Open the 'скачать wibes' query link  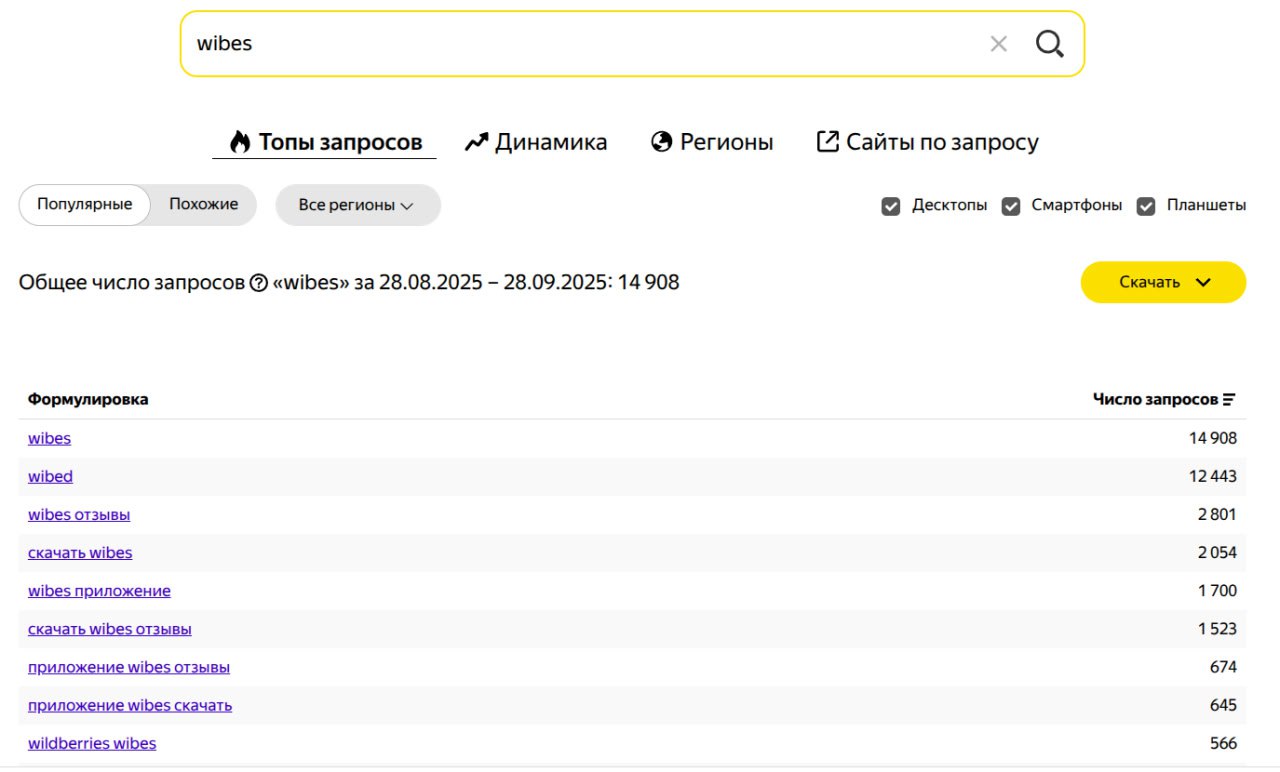pyautogui.click(x=80, y=553)
